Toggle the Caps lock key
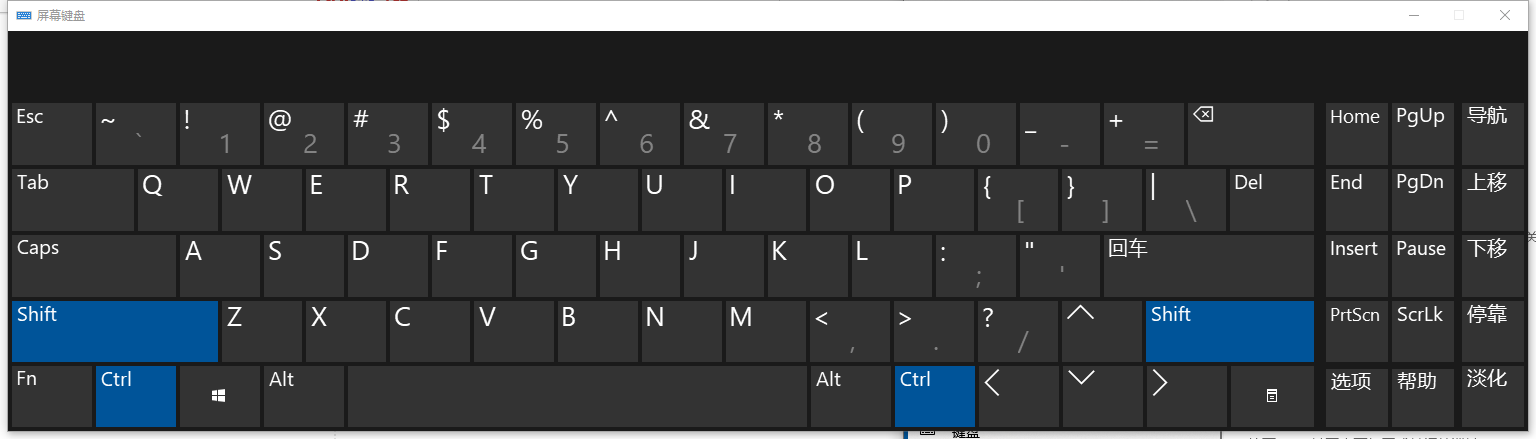This screenshot has height=439, width=1536. pyautogui.click(x=95, y=265)
